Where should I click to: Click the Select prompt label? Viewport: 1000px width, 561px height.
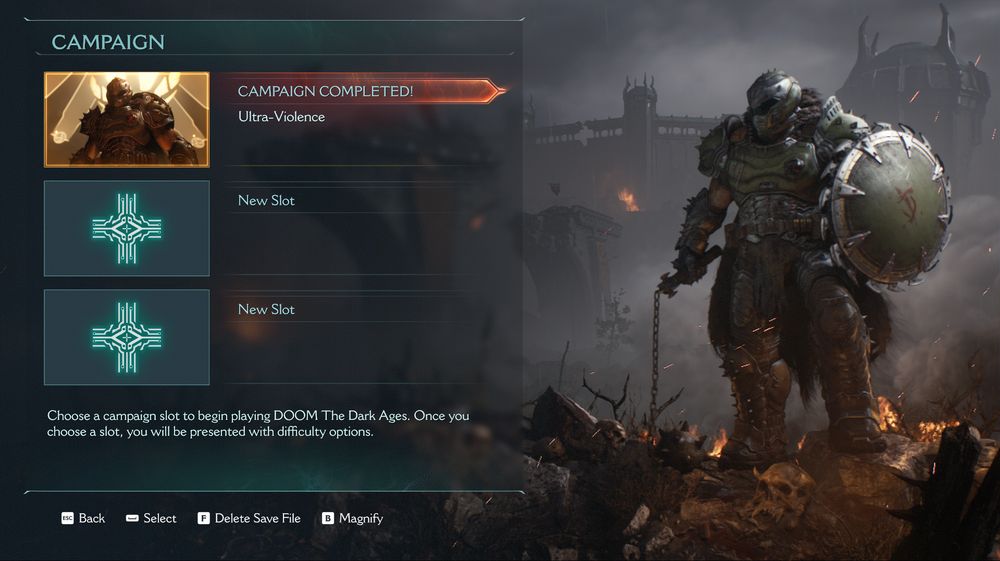159,518
